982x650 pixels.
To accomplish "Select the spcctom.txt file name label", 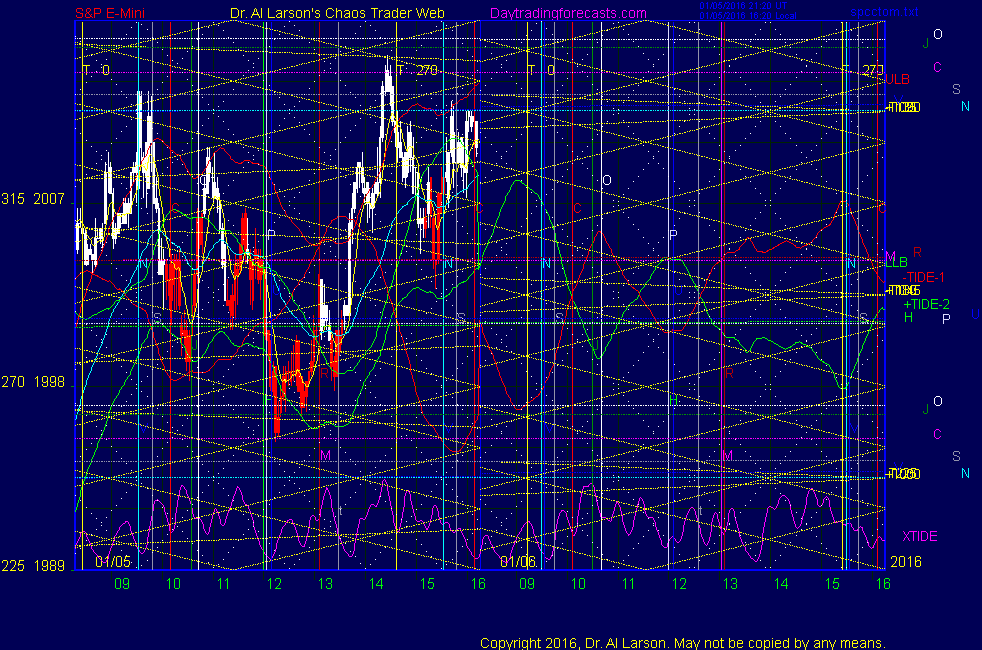I will pyautogui.click(x=884, y=13).
